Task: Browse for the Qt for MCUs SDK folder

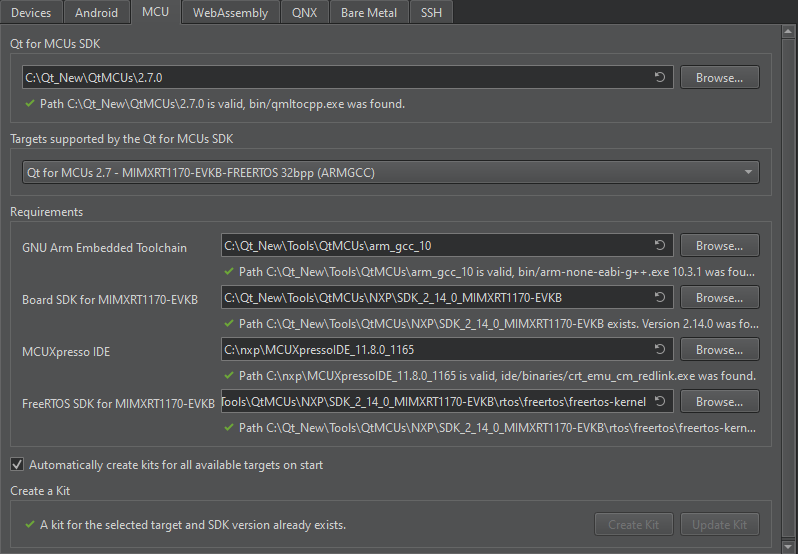Action: click(x=719, y=78)
